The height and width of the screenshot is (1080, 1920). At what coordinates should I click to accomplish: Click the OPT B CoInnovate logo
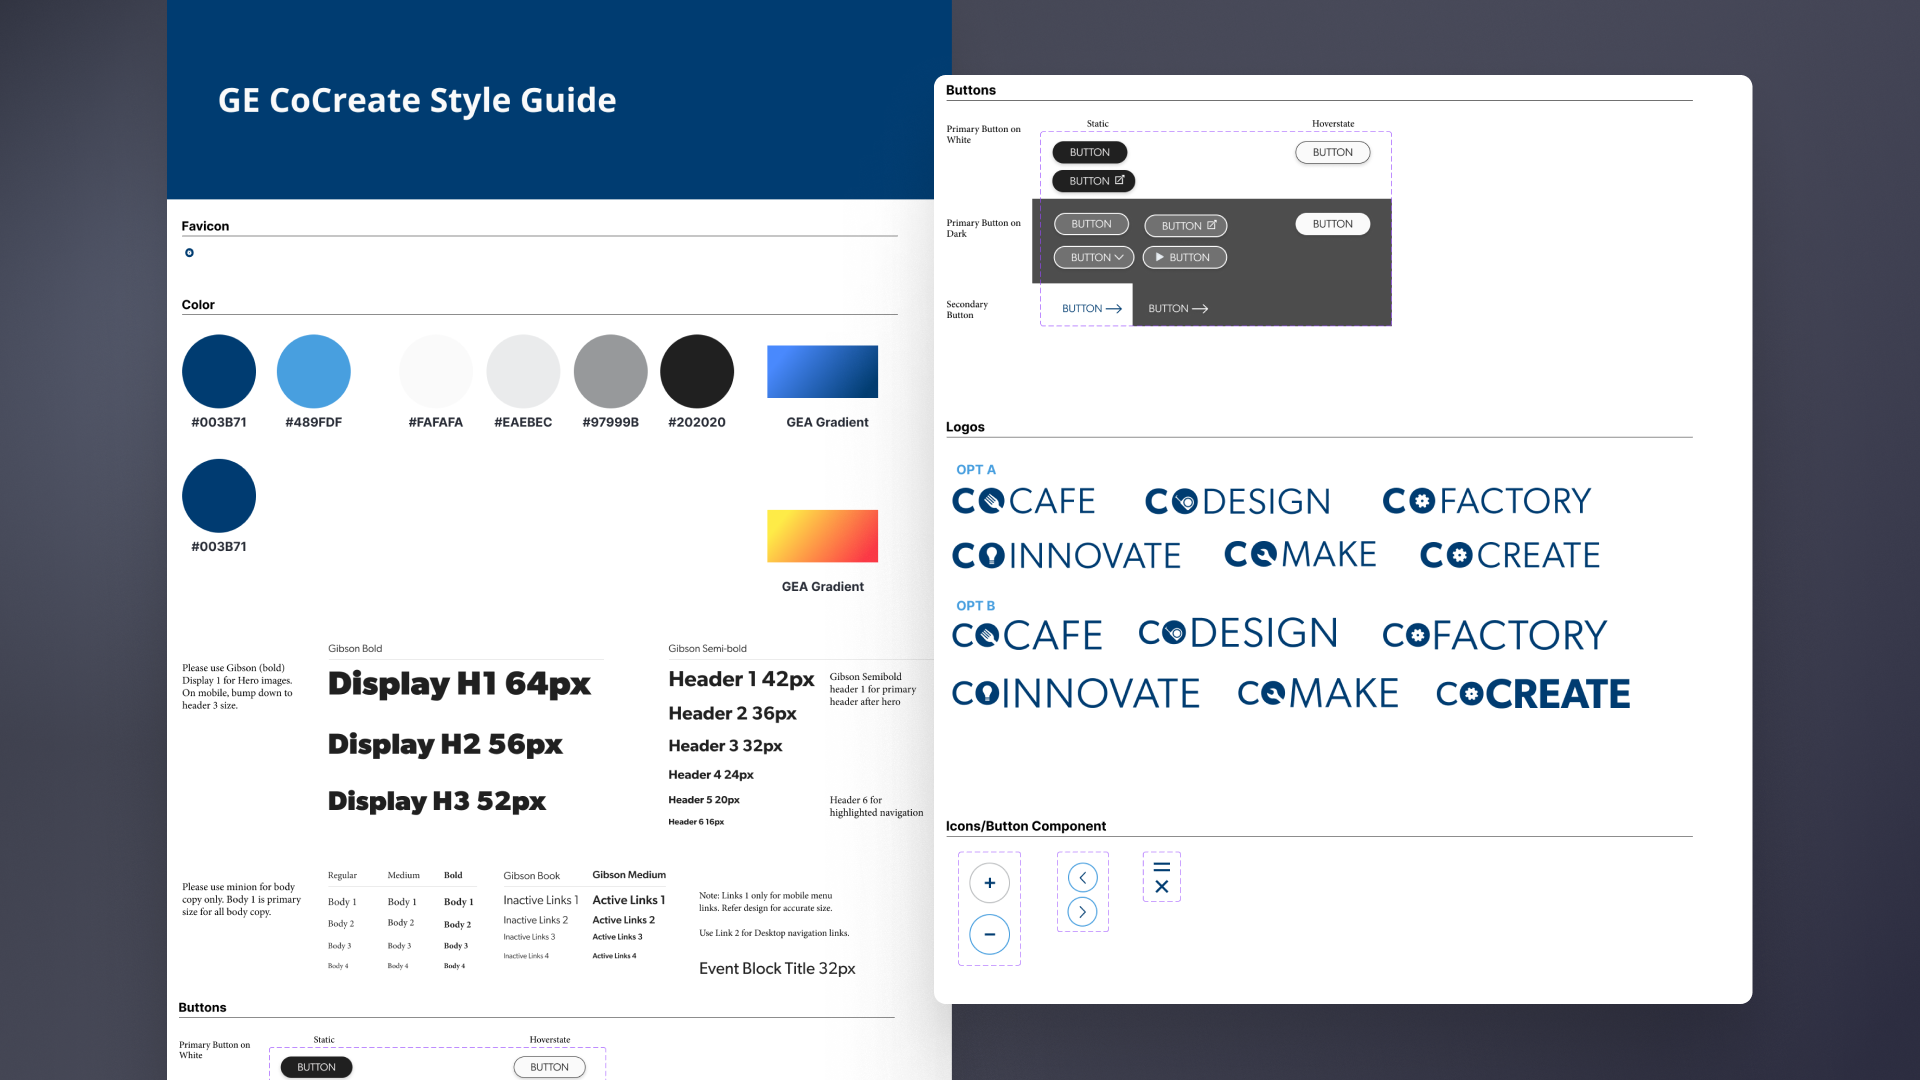tap(1075, 693)
